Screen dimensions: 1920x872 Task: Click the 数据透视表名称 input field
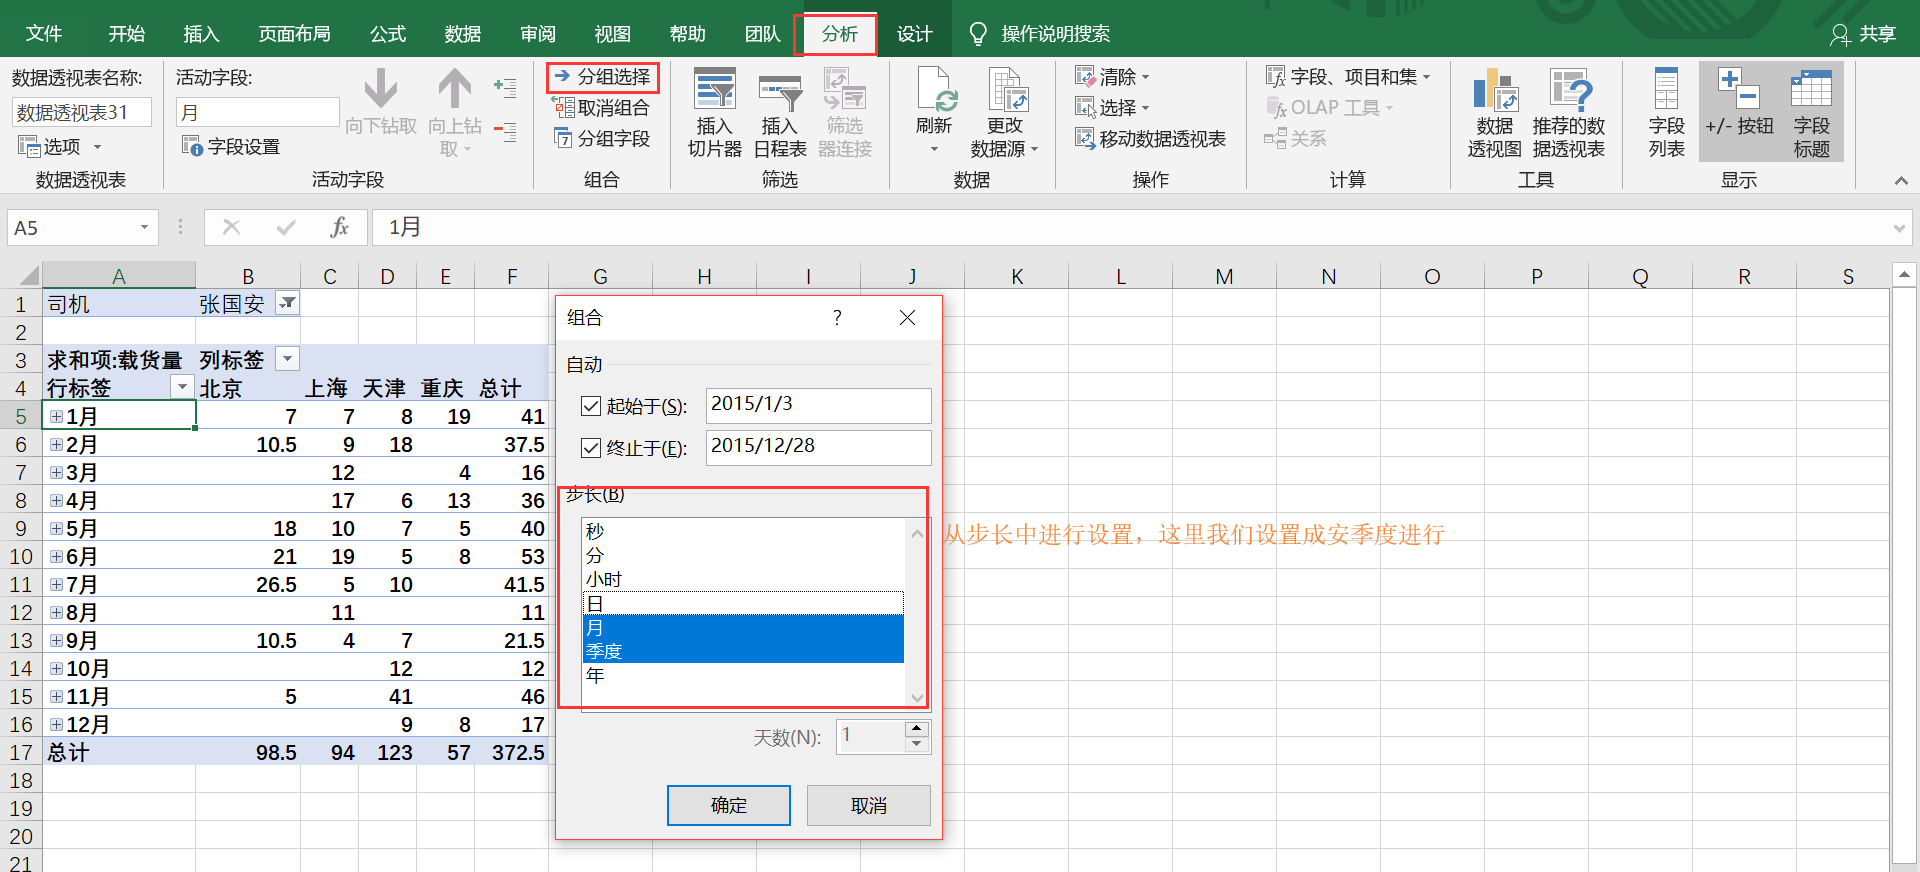click(x=82, y=112)
